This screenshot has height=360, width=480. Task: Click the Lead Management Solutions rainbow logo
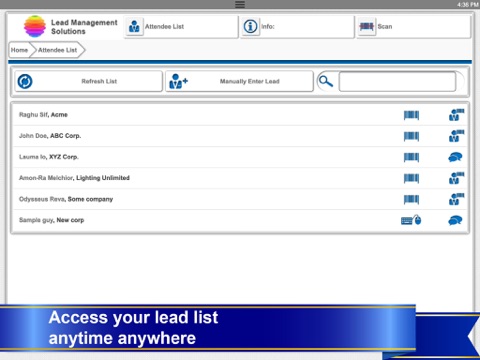click(35, 26)
